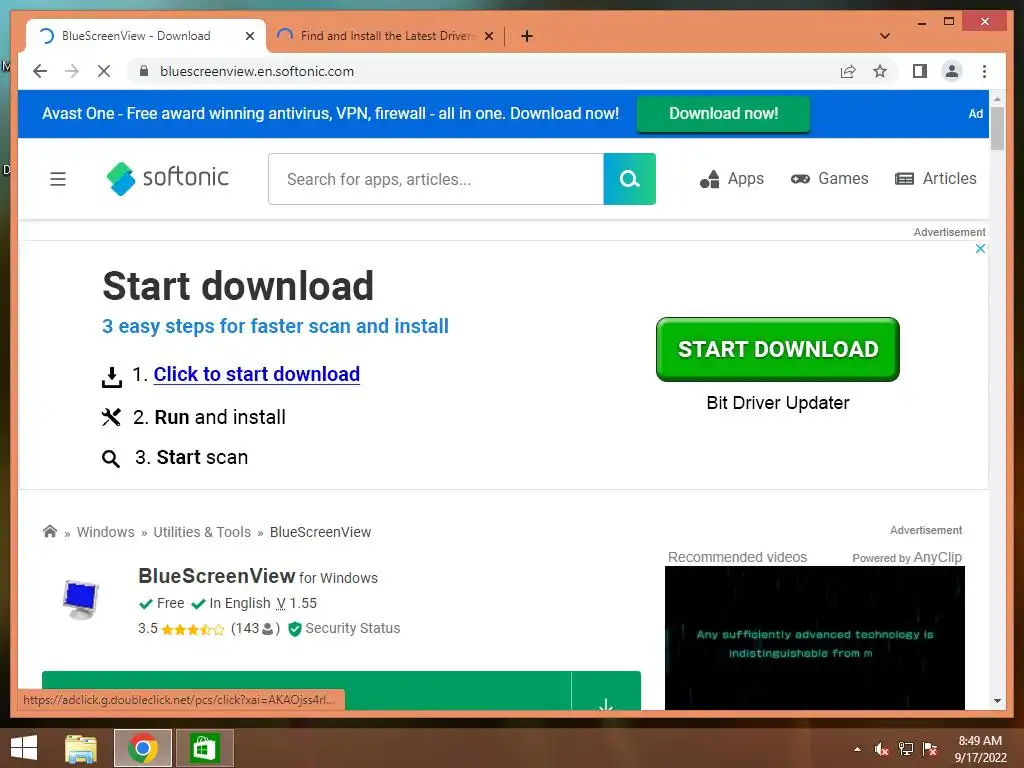Close the BlueScreenView tab
This screenshot has width=1024, height=768.
coord(249,36)
